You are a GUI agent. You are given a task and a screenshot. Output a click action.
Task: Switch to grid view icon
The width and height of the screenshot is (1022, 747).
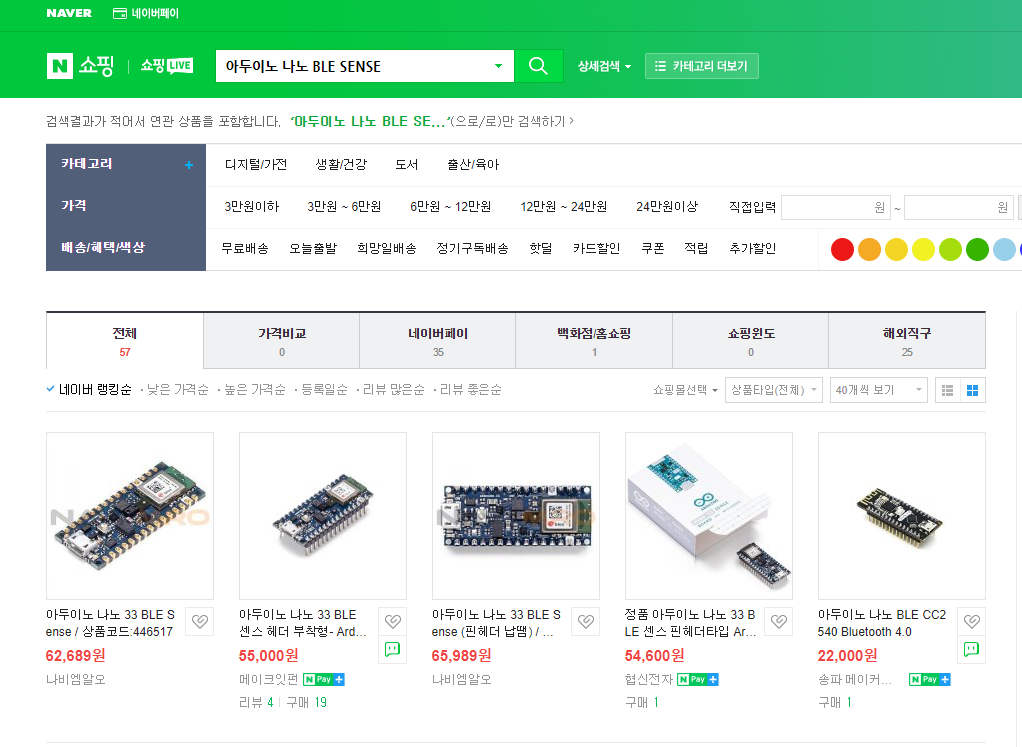pos(972,390)
